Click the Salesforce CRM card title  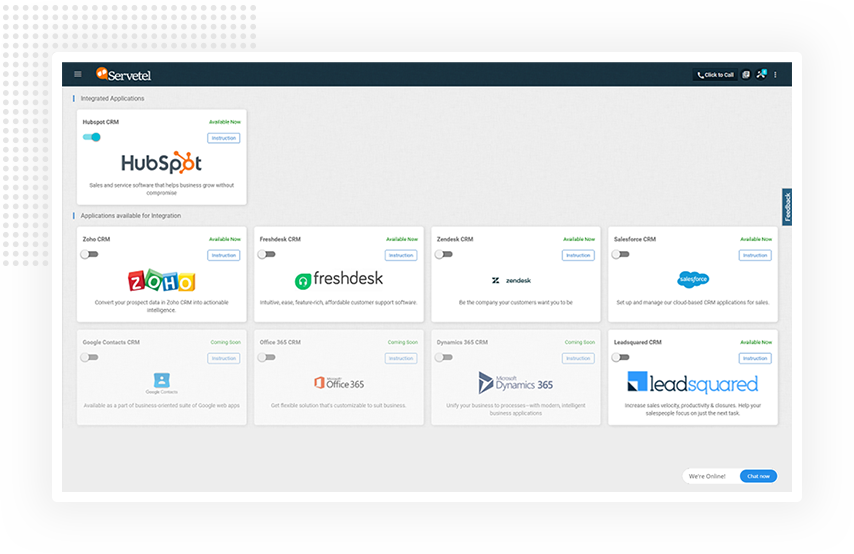635,239
